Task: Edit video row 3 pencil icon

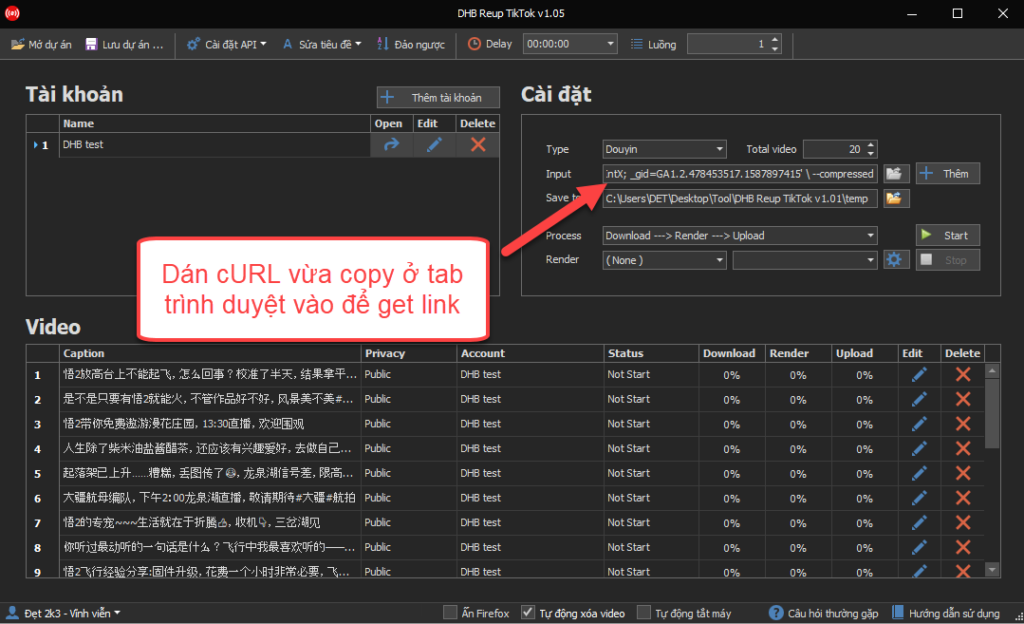Action: pos(919,424)
